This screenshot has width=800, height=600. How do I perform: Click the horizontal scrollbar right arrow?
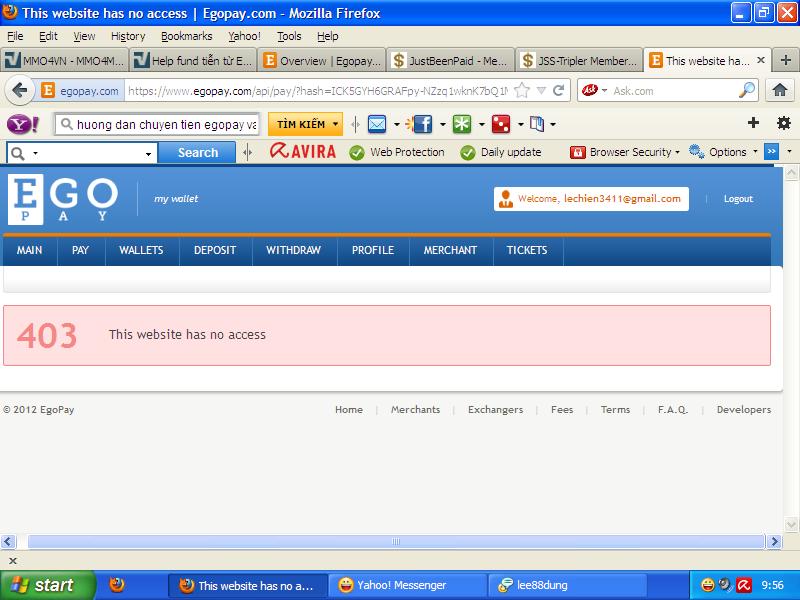pos(774,541)
